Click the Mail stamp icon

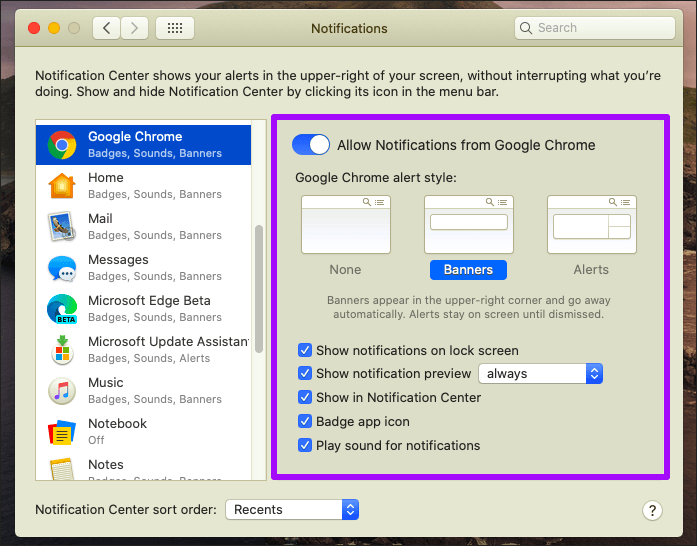point(62,227)
